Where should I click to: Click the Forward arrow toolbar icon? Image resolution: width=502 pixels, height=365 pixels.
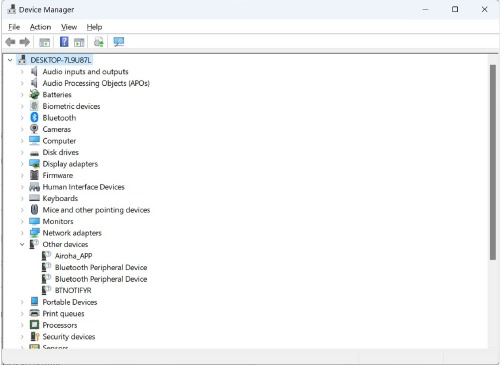click(x=25, y=42)
